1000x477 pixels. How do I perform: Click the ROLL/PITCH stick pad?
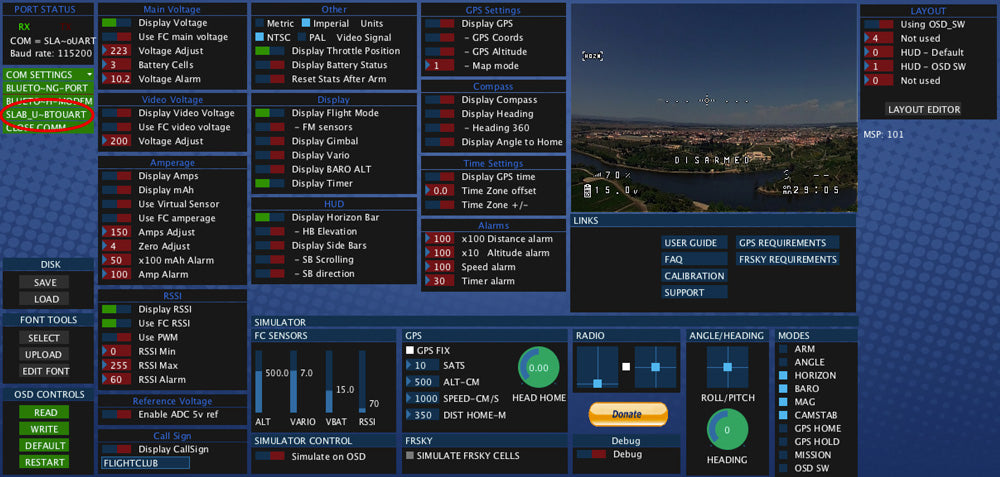point(727,367)
